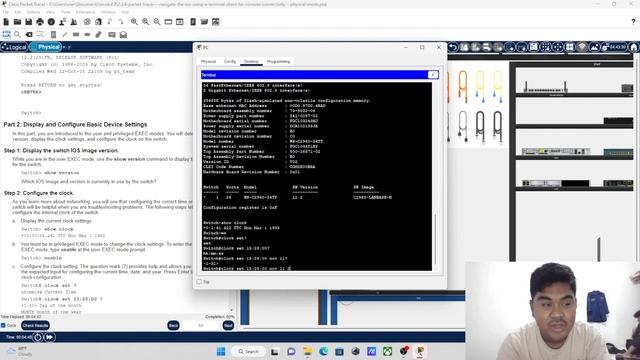This screenshot has width=640, height=360.
Task: Click the Undo arrow in main toolbar
Action: pyautogui.click(x=110, y=22)
